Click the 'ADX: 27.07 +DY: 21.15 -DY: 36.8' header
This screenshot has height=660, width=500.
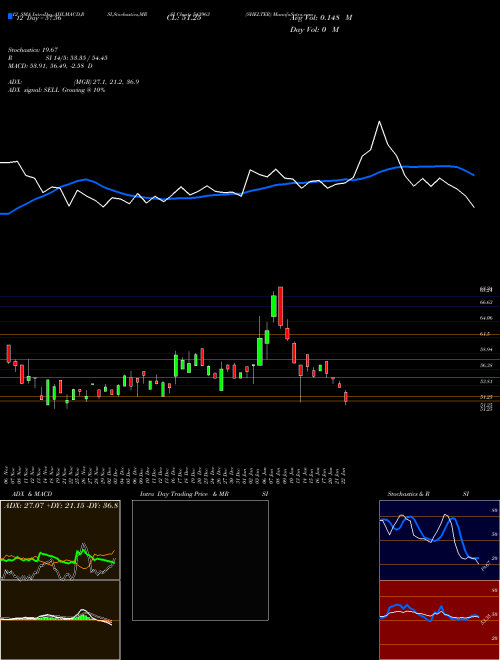coord(61,505)
